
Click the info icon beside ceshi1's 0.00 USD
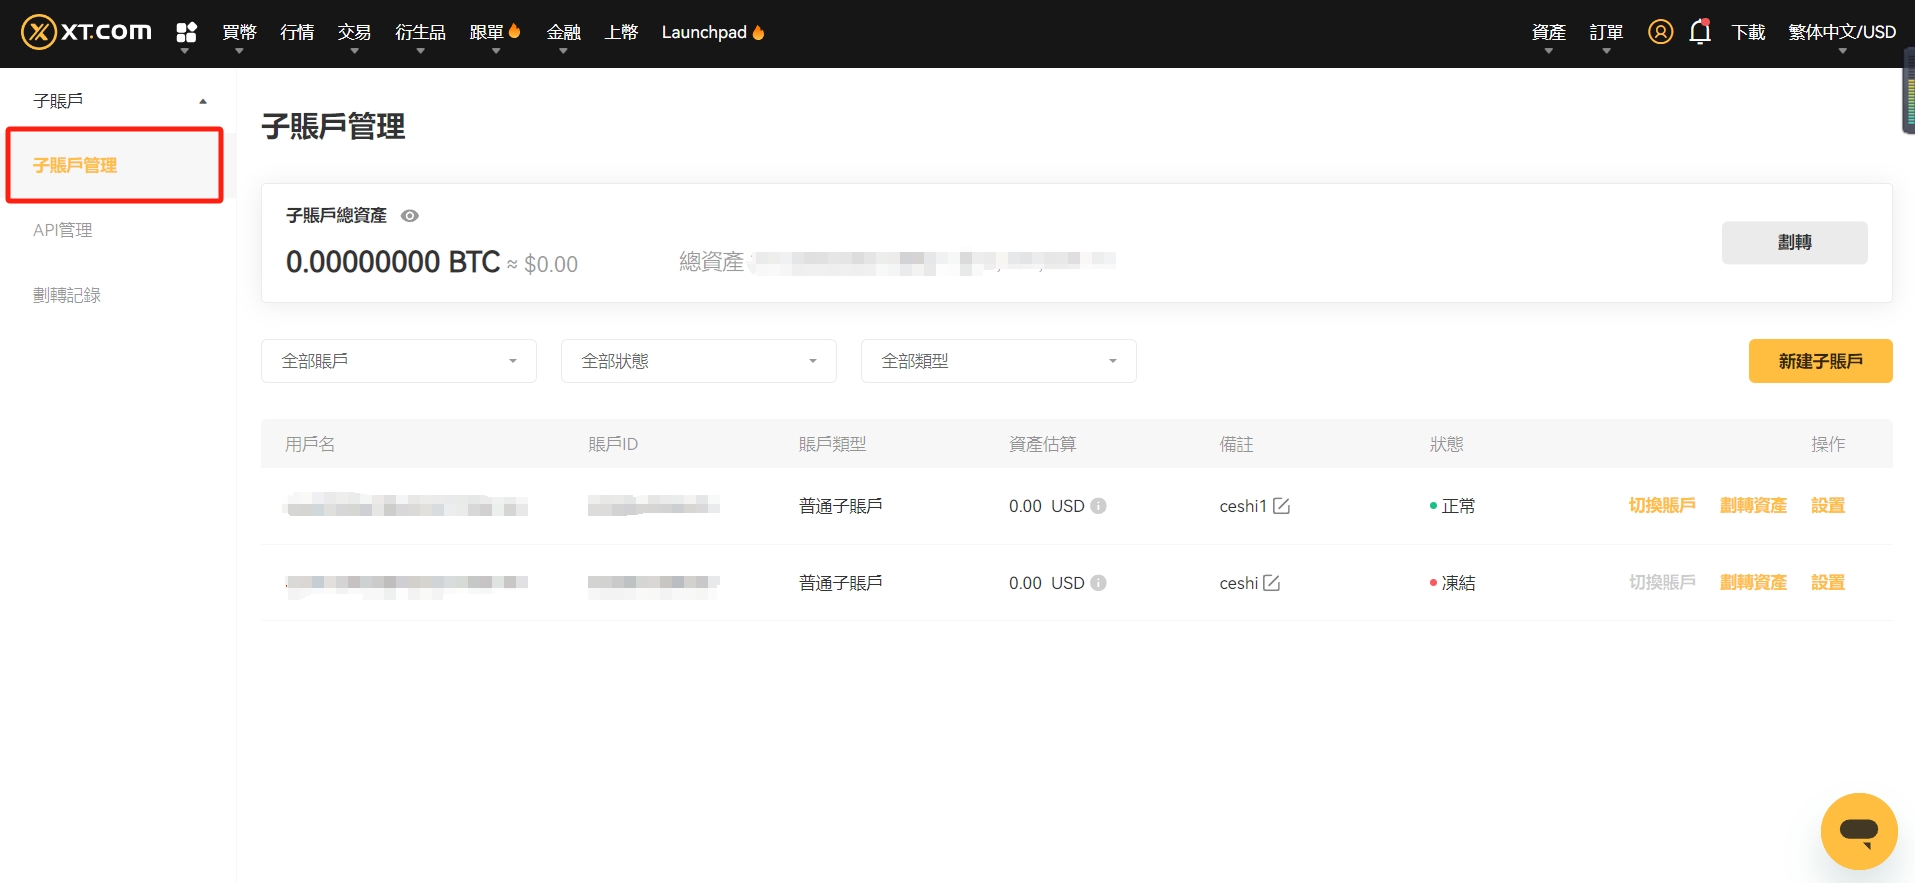pos(1098,506)
